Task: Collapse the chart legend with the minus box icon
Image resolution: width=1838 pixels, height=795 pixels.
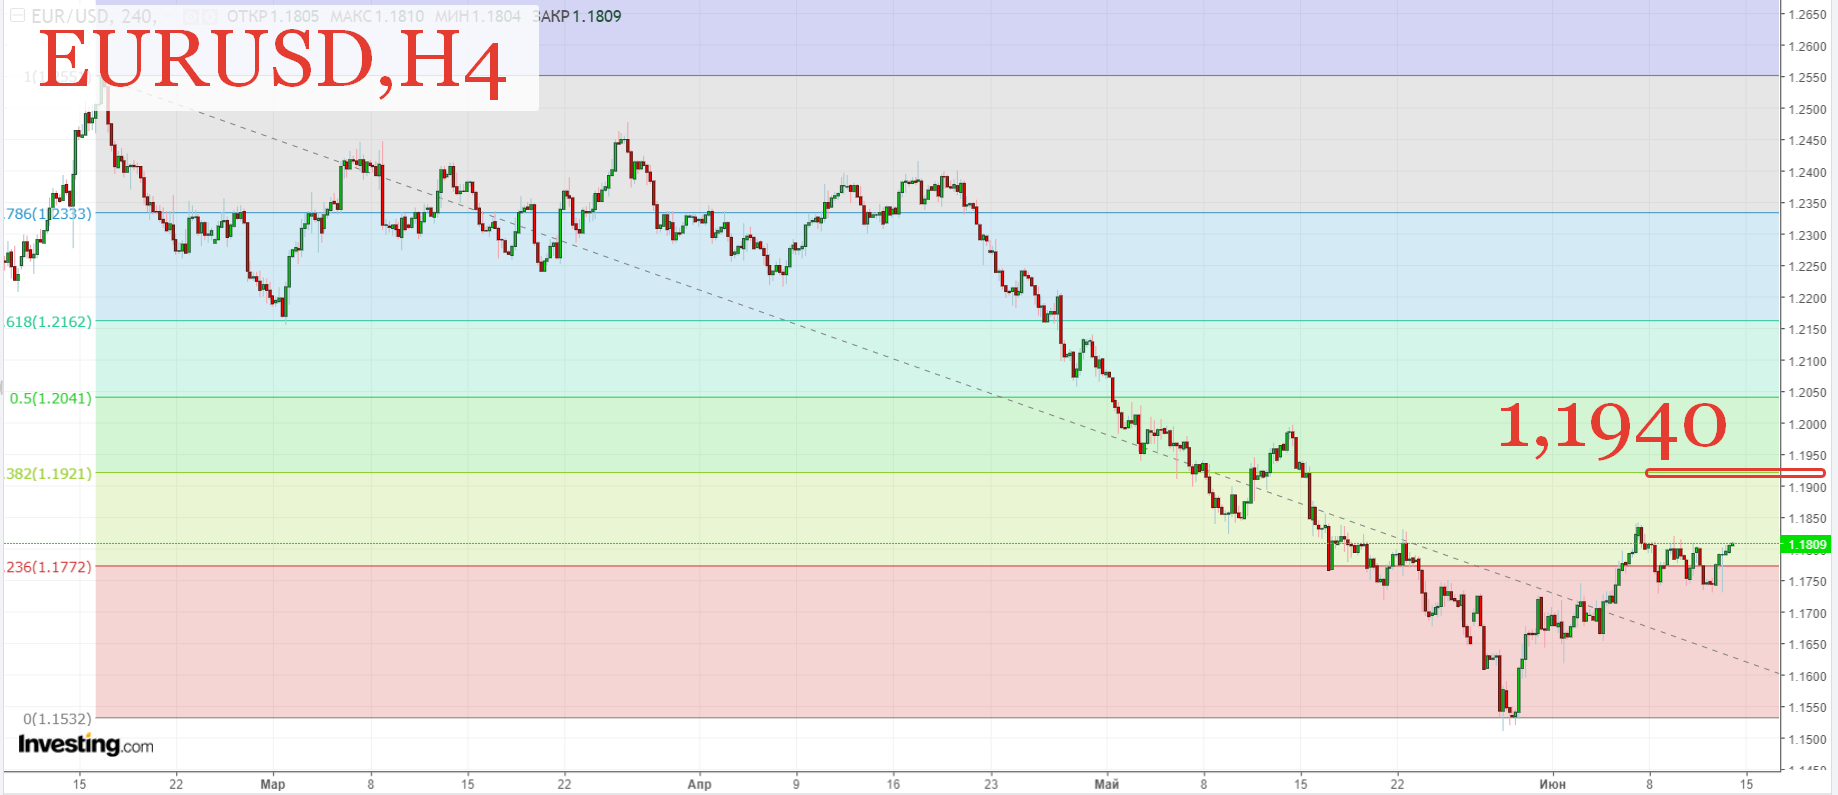Action: tap(16, 16)
